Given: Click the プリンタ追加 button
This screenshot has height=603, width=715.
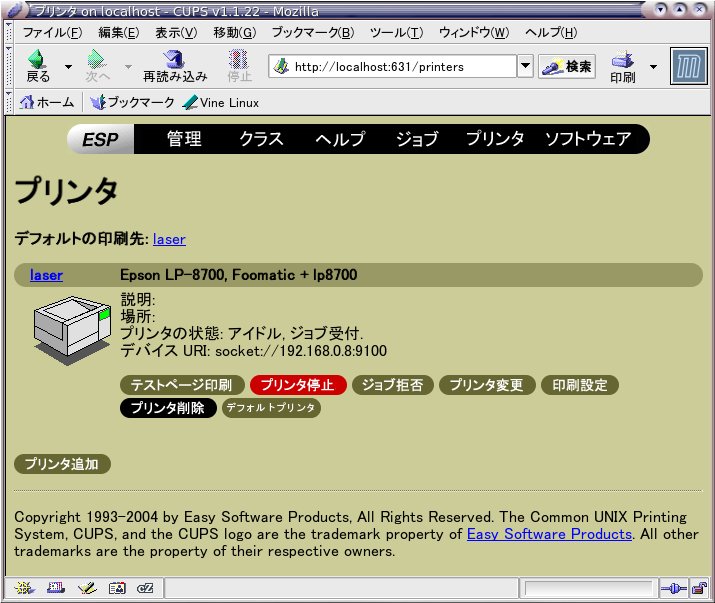Looking at the screenshot, I should pyautogui.click(x=62, y=464).
